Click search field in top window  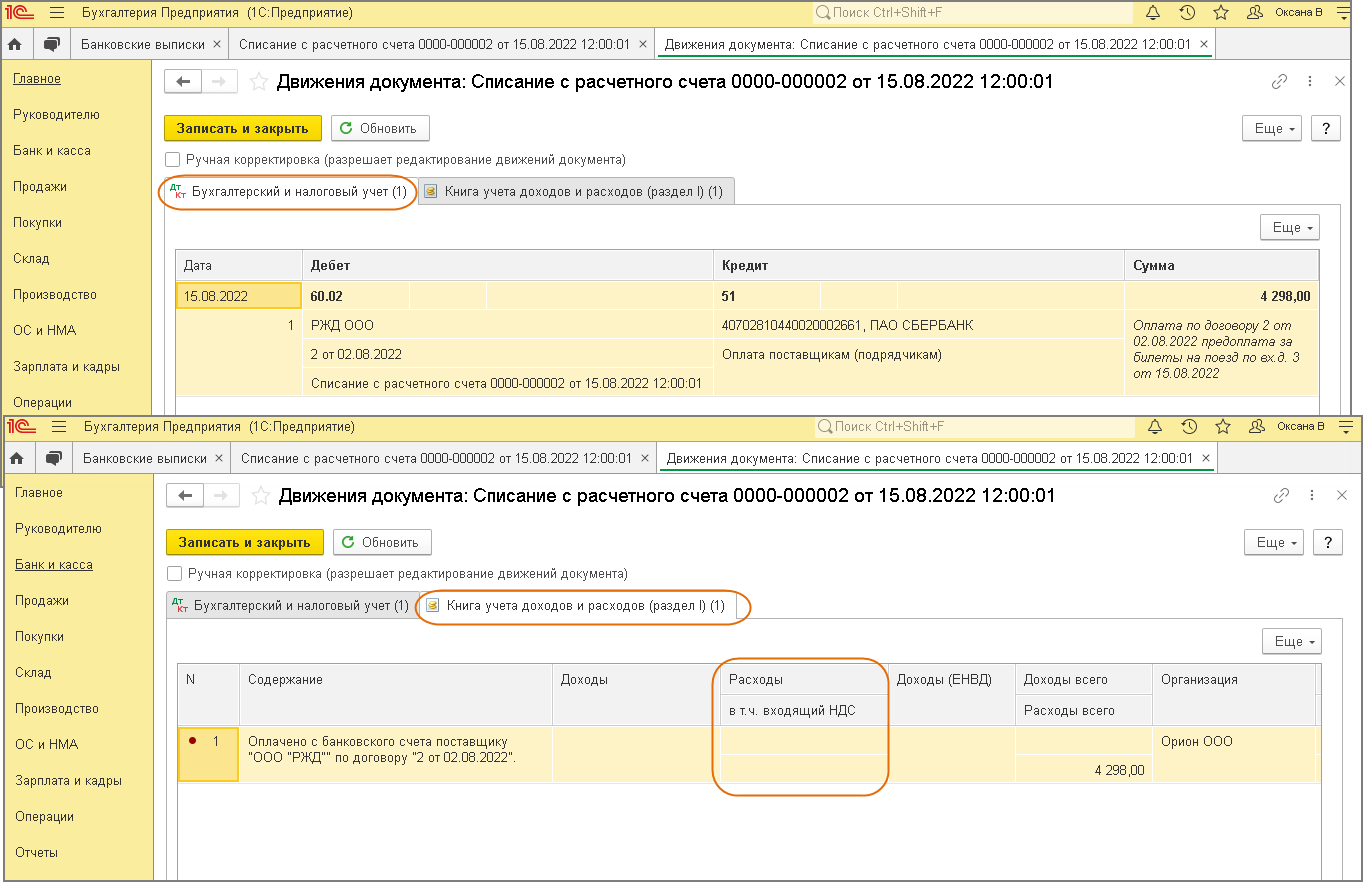click(972, 13)
